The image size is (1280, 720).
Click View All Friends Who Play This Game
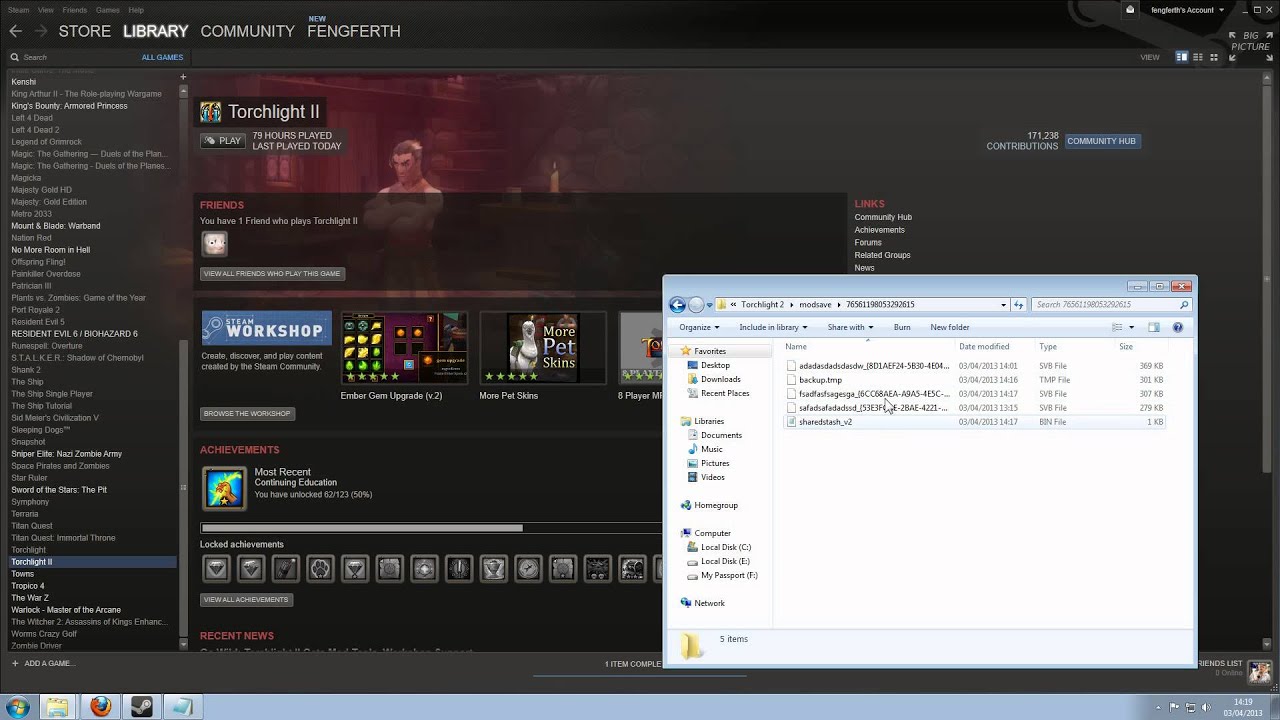pos(272,273)
